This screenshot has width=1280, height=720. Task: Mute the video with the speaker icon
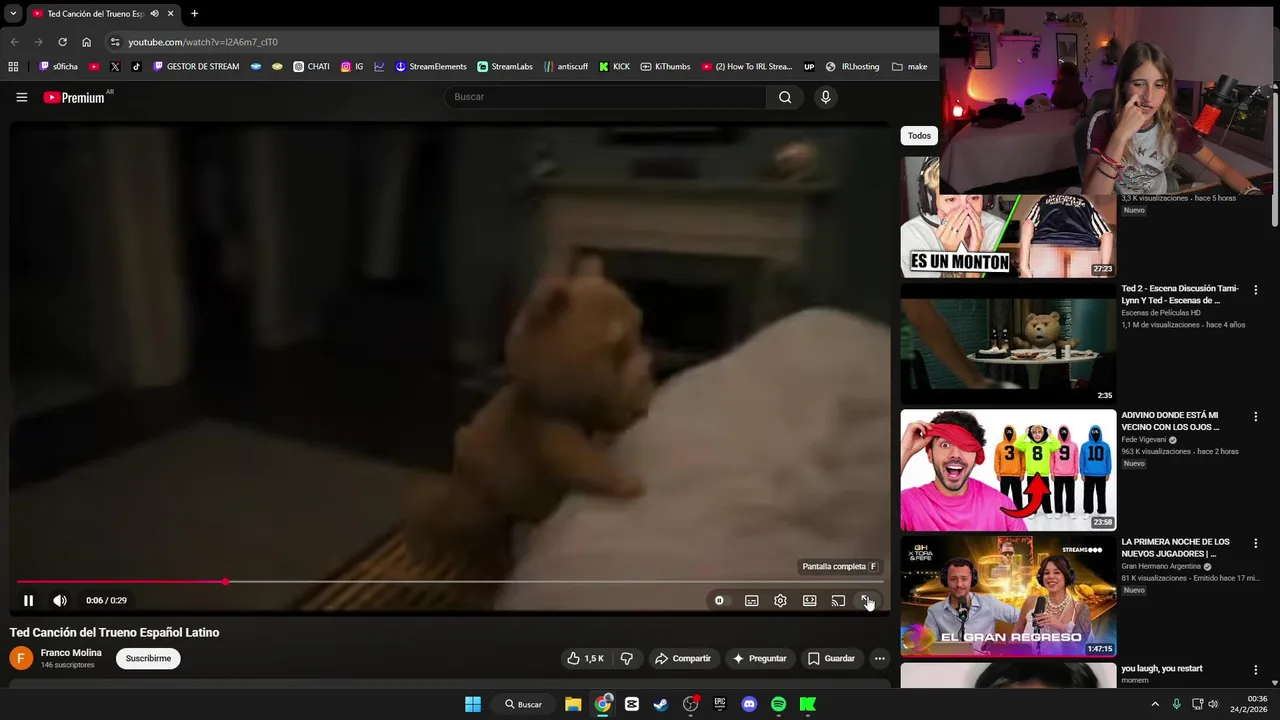(60, 600)
